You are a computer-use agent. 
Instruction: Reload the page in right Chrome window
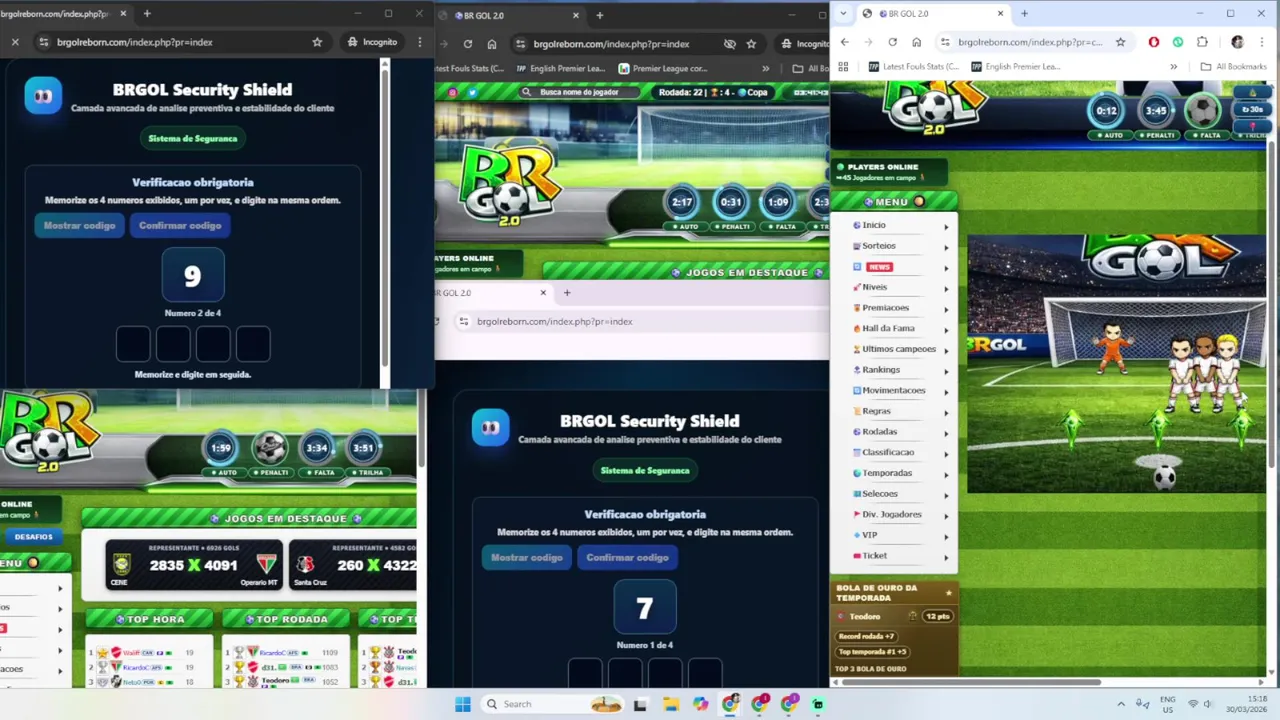pos(892,42)
